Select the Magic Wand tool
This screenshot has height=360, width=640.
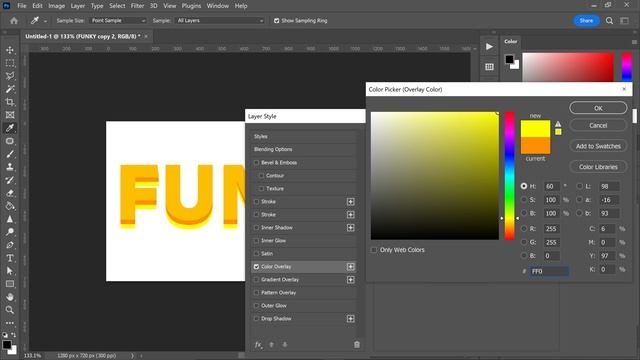[10, 89]
